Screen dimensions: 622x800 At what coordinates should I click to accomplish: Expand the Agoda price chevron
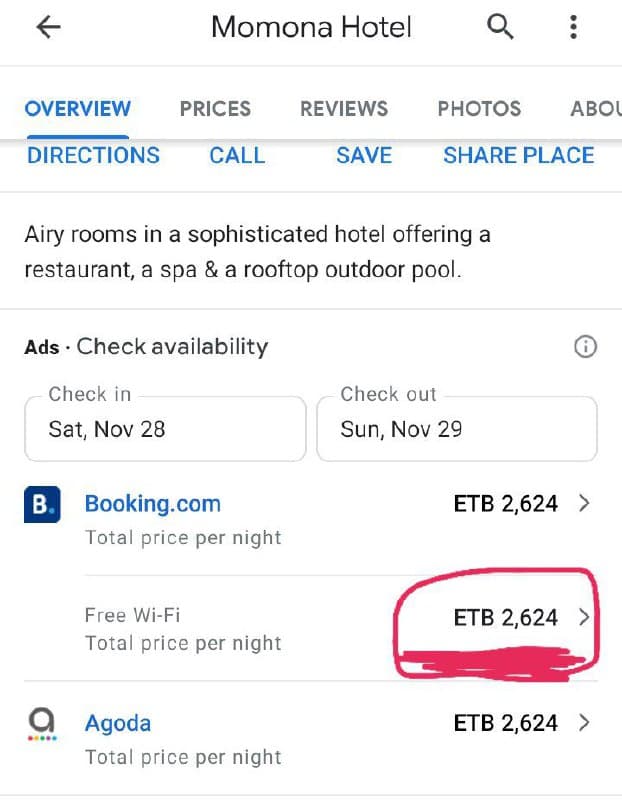[x=584, y=723]
